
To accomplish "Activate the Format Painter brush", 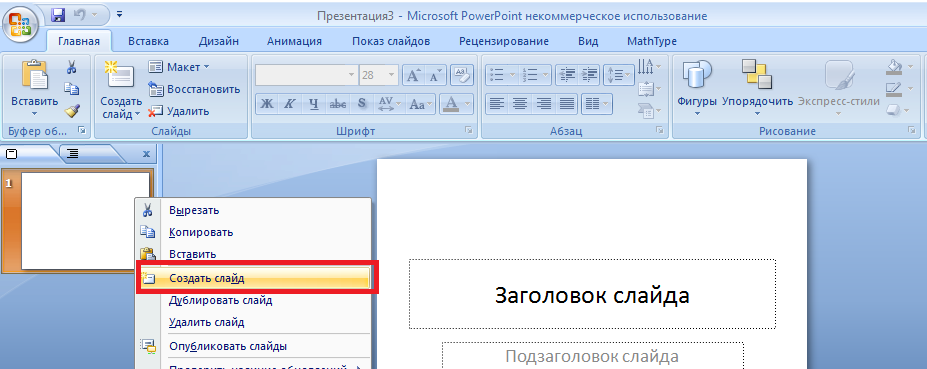I will tap(72, 111).
